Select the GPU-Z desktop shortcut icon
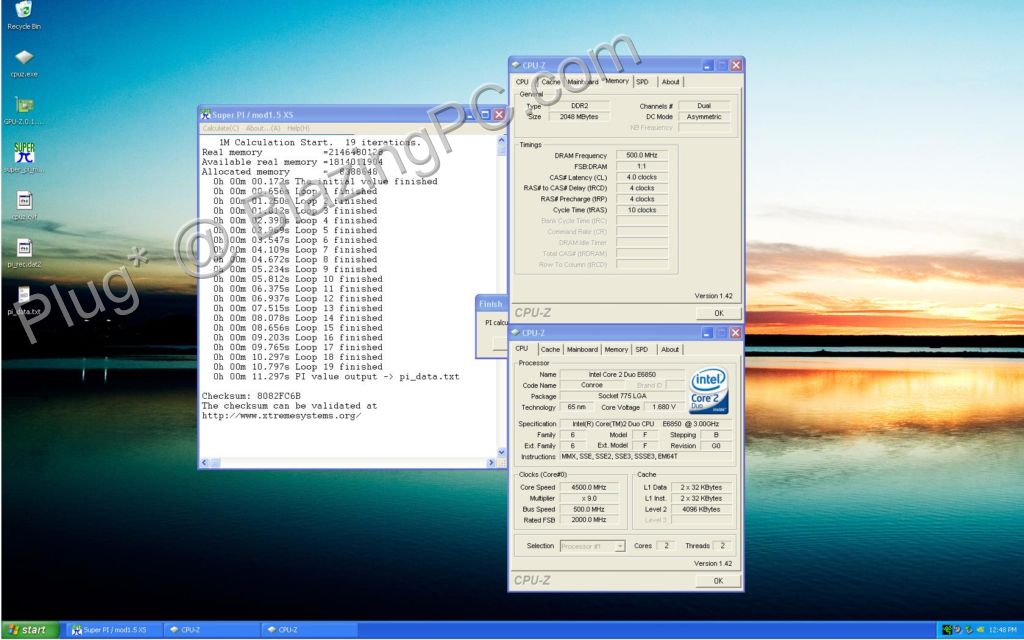Screen dimensions: 1024x640 (x=24, y=105)
